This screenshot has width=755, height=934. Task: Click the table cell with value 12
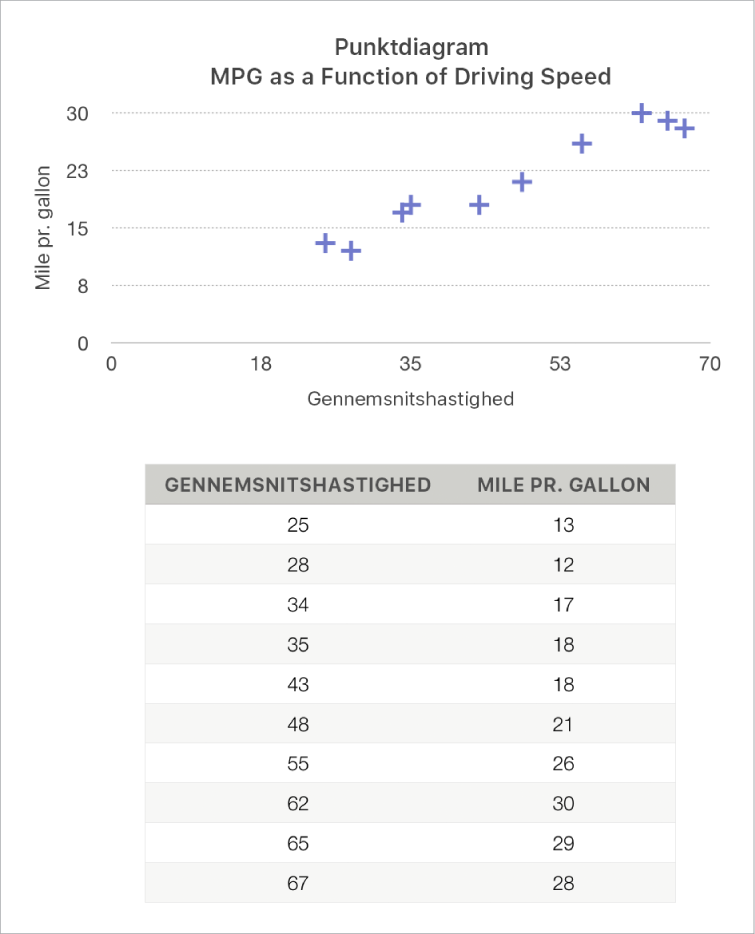click(564, 565)
